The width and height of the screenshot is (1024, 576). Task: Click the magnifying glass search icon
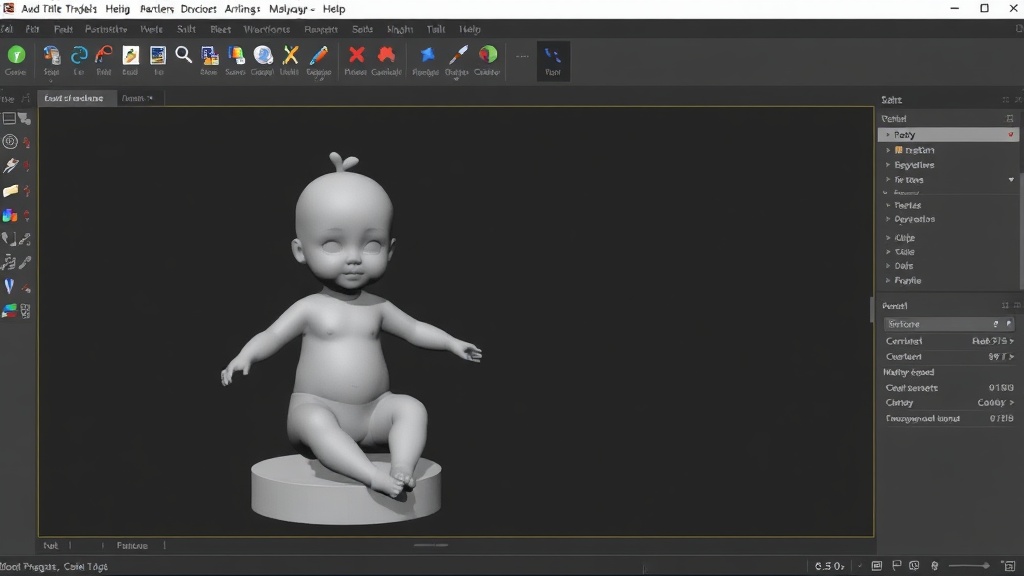point(183,55)
